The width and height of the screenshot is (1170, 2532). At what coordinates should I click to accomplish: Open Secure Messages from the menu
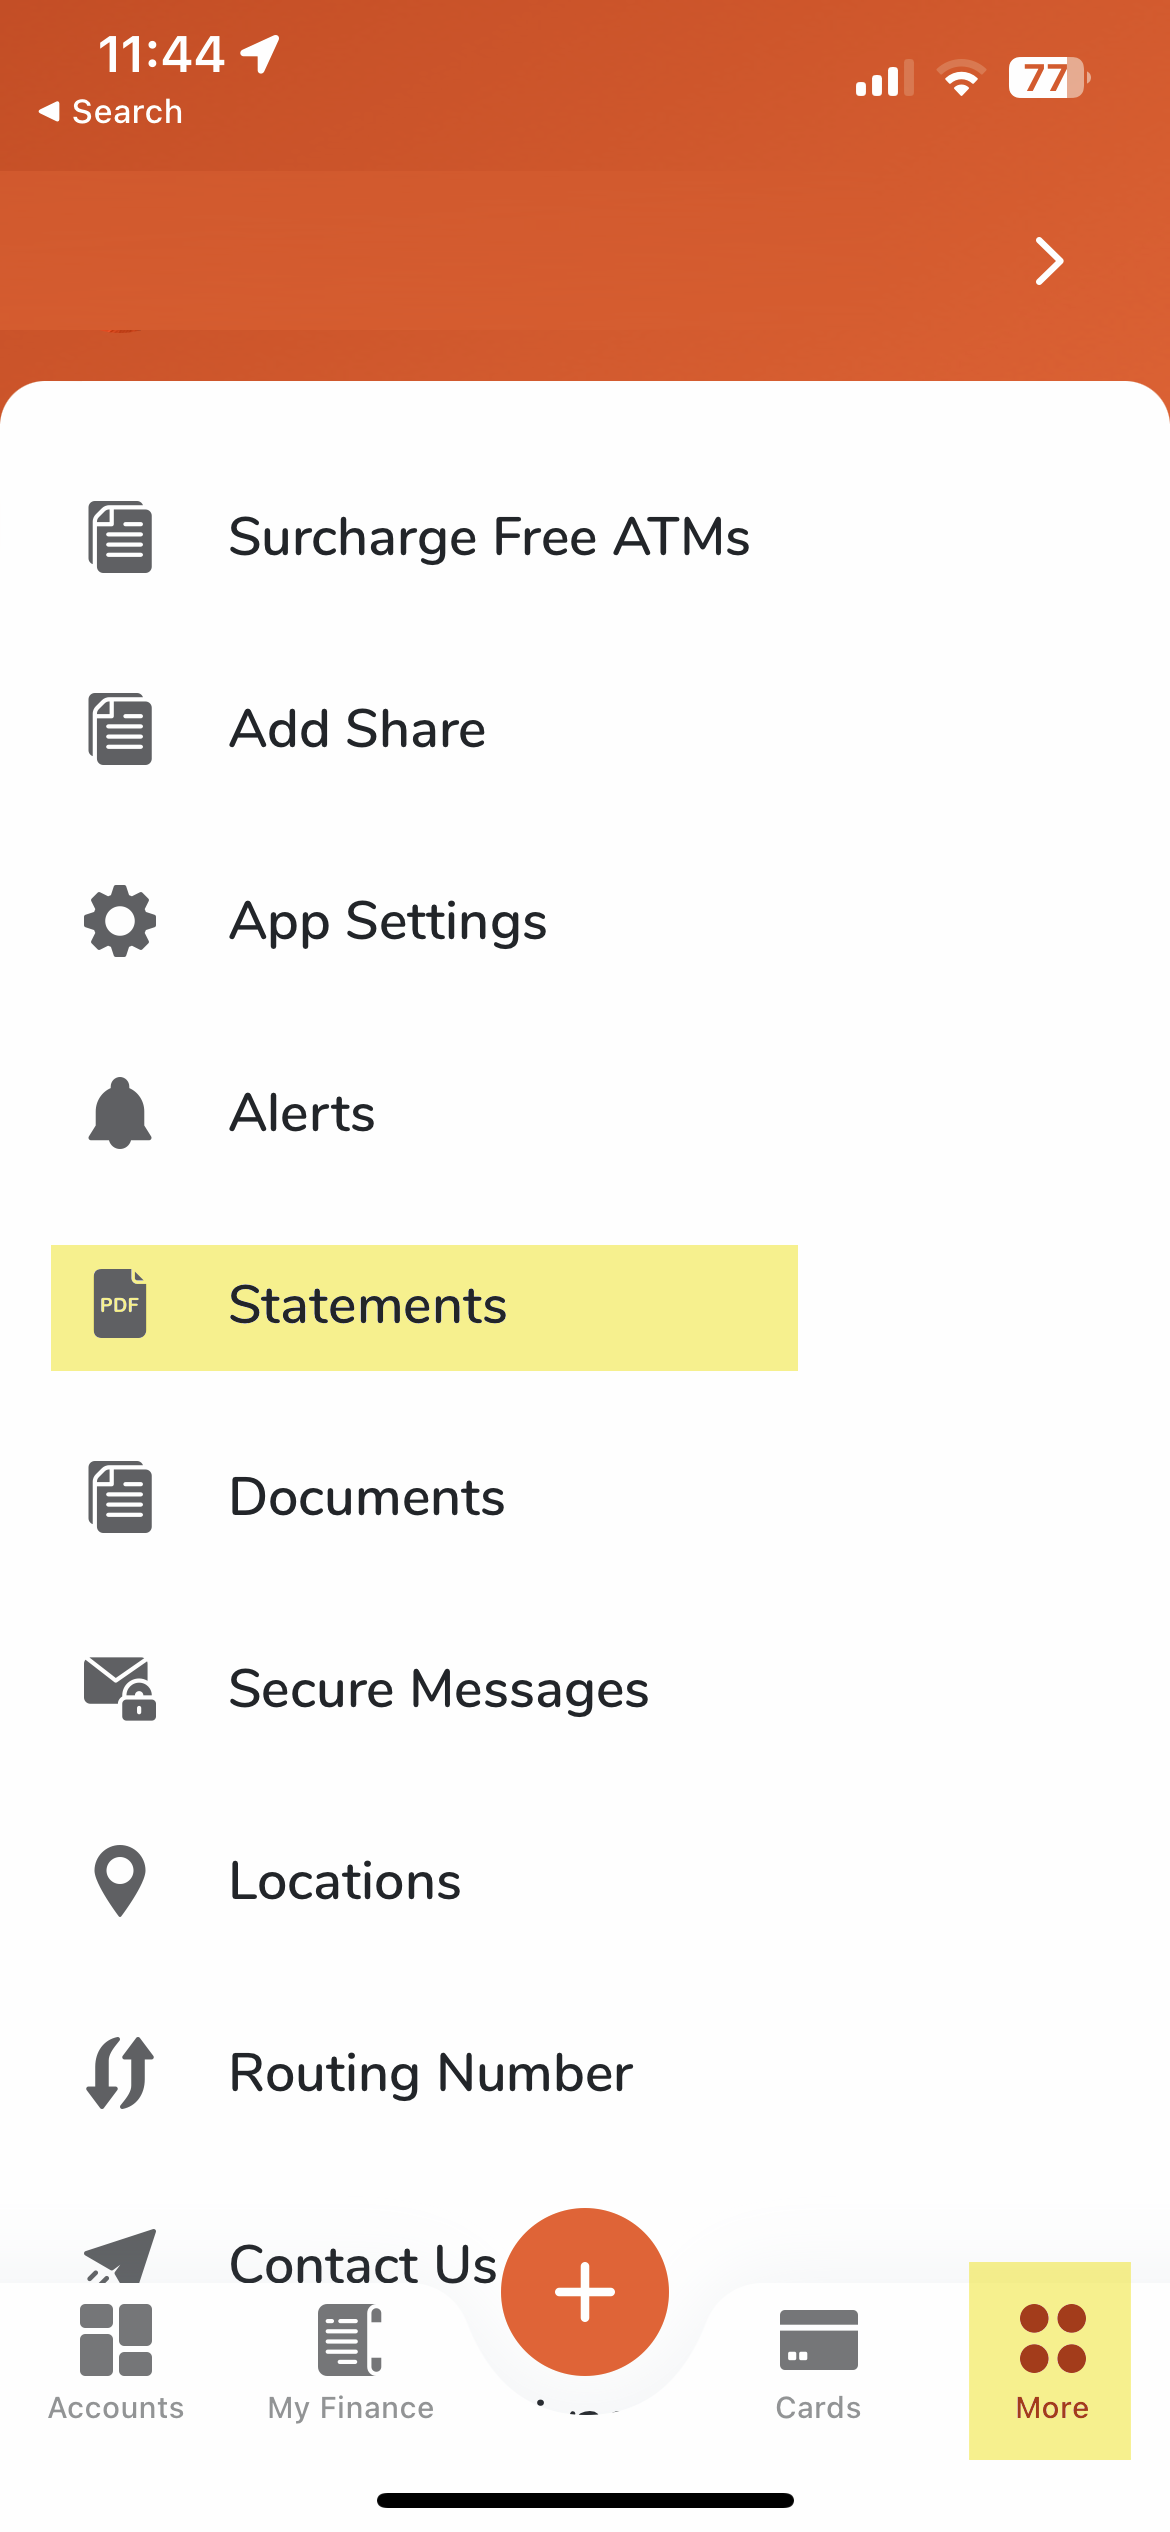pyautogui.click(x=438, y=1689)
